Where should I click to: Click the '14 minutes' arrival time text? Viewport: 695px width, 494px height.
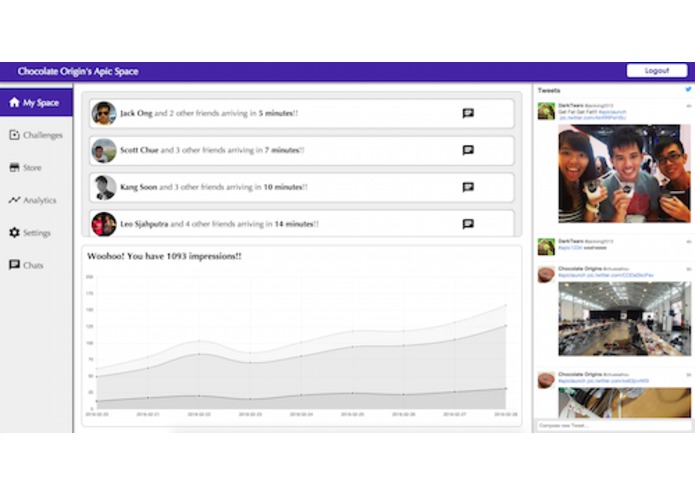coord(294,224)
